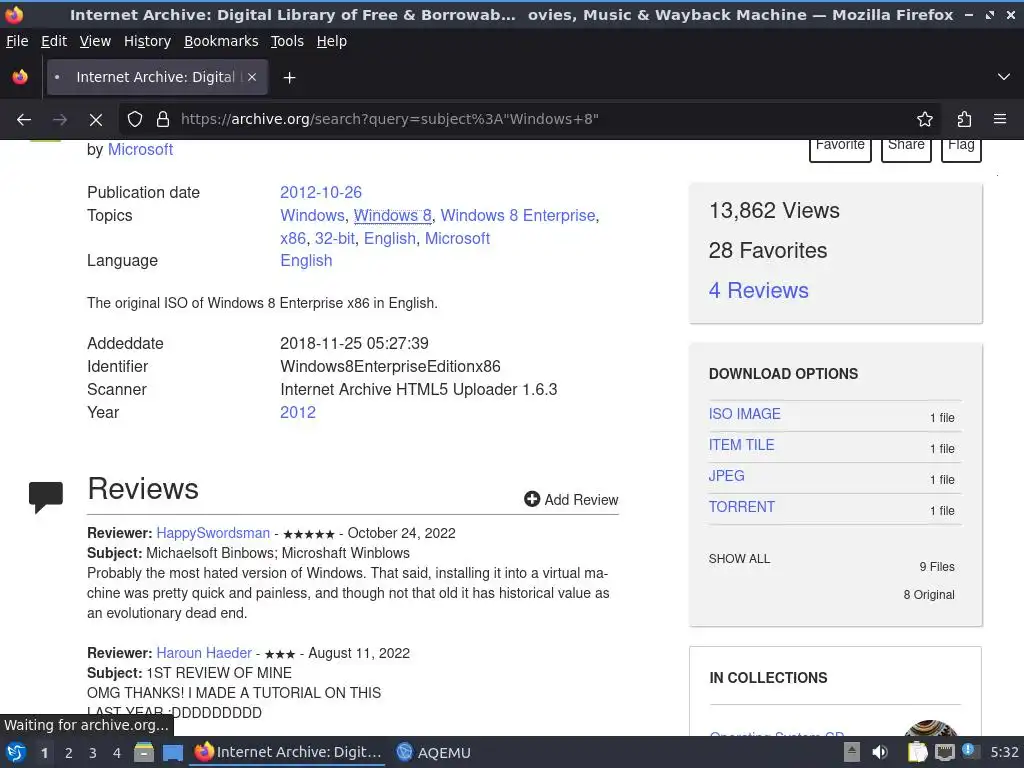Viewport: 1024px width, 768px height.
Task: Click the show desktop taskbar icon
Action: (x=172, y=753)
